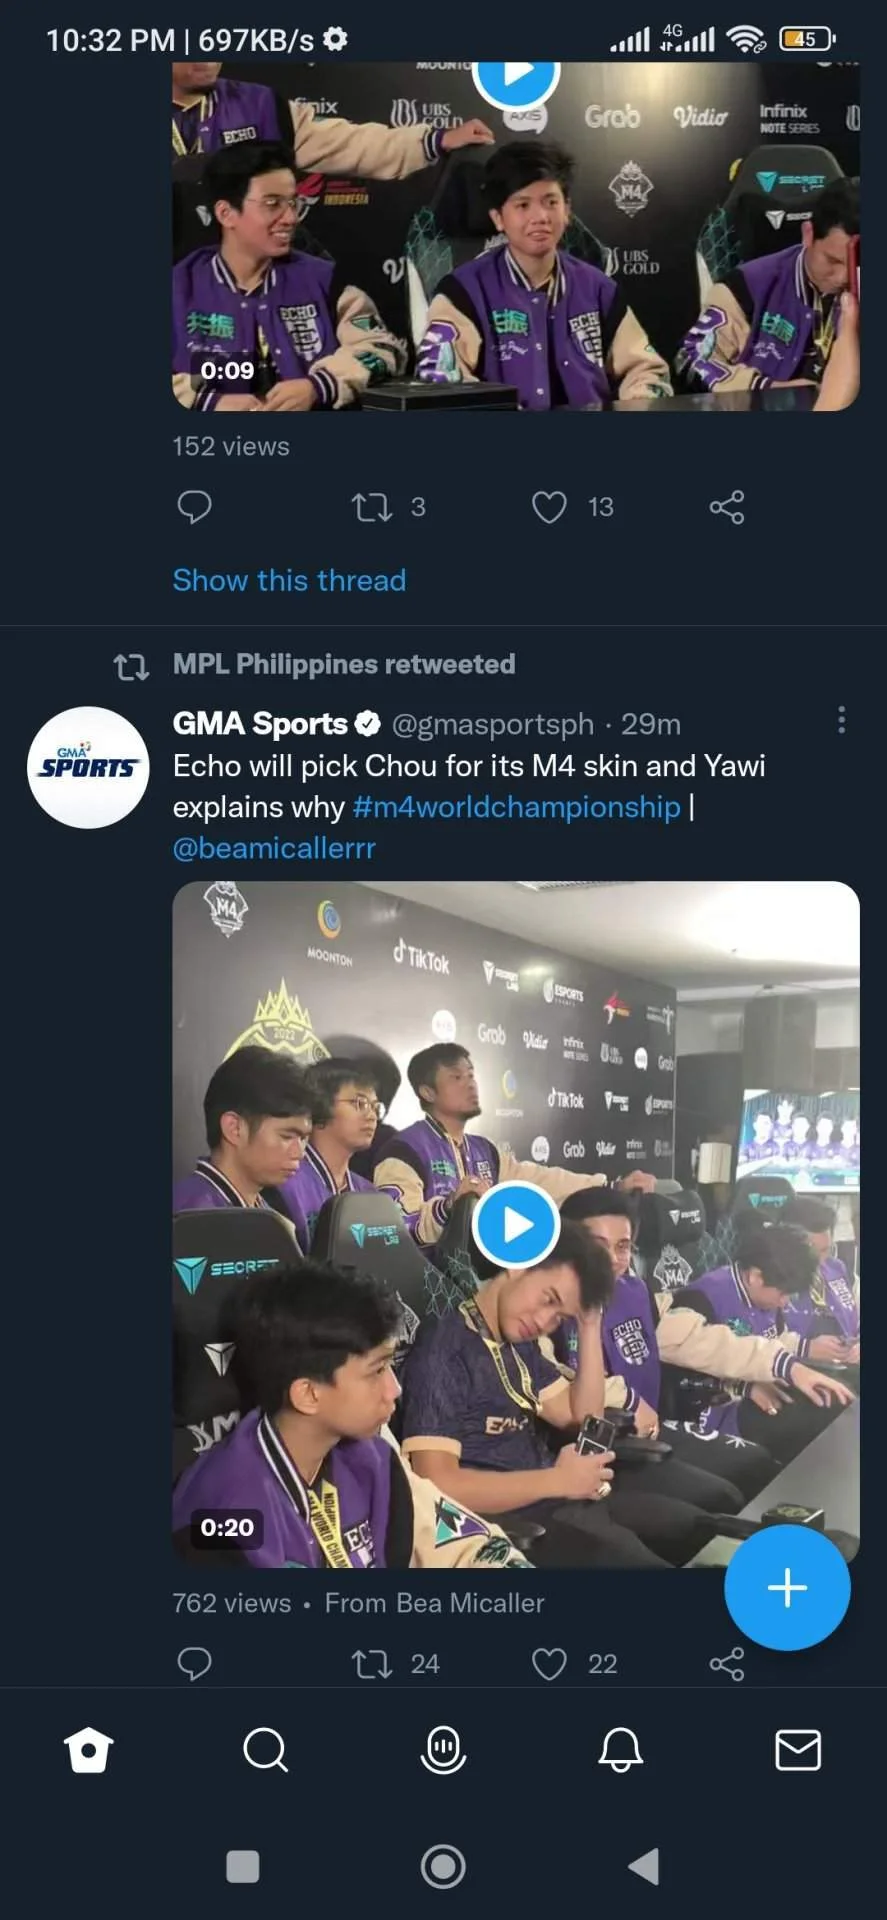The width and height of the screenshot is (887, 1920).
Task: Open the #m4worldchampionship hashtag
Action: click(x=517, y=807)
